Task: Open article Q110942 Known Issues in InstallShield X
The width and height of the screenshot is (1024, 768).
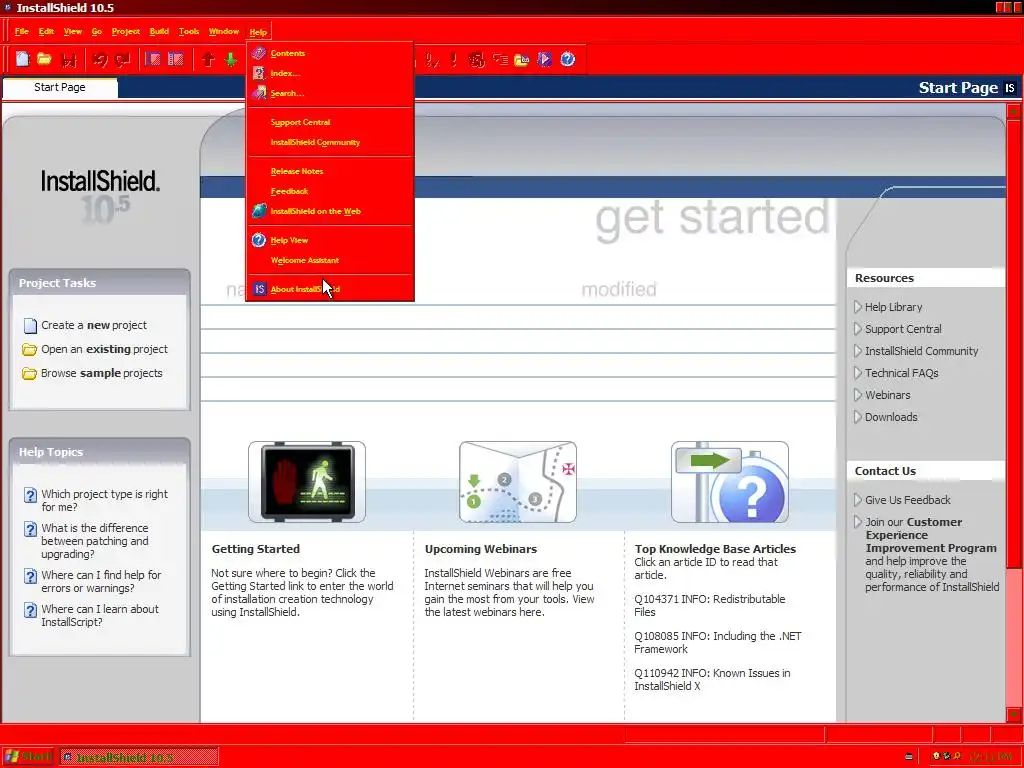Action: point(712,679)
